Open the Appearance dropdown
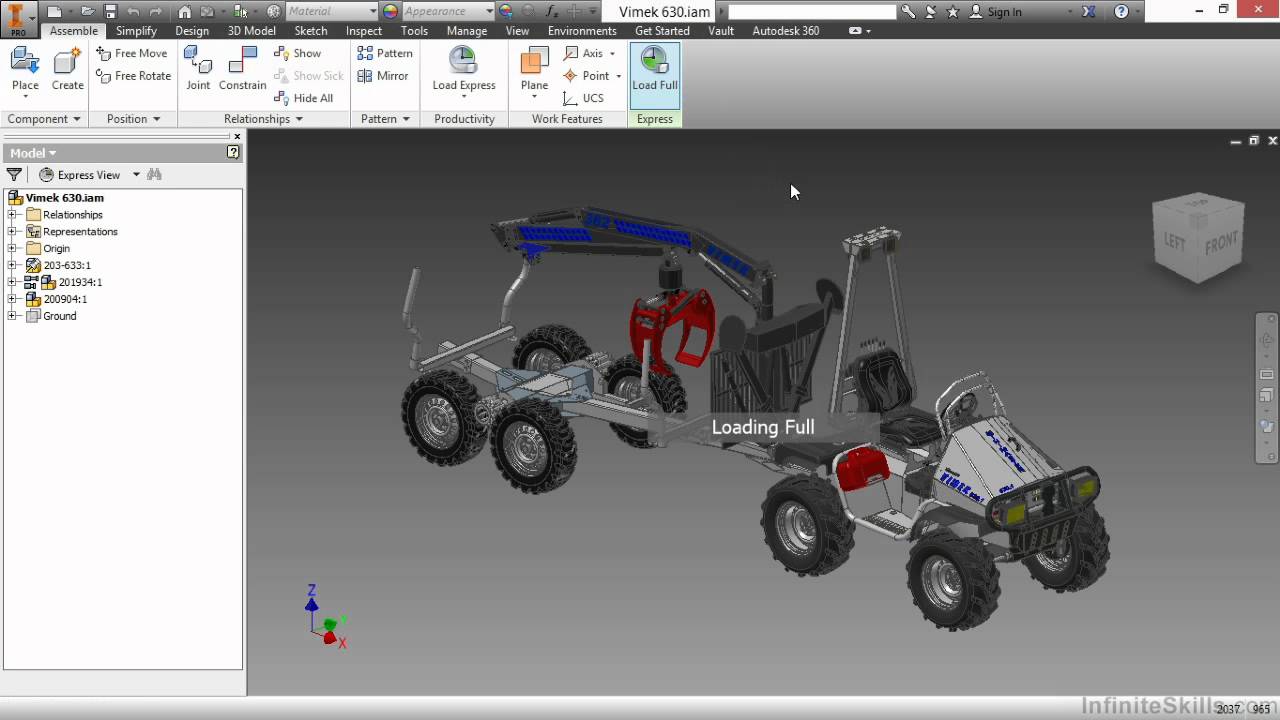1280x720 pixels. point(489,12)
